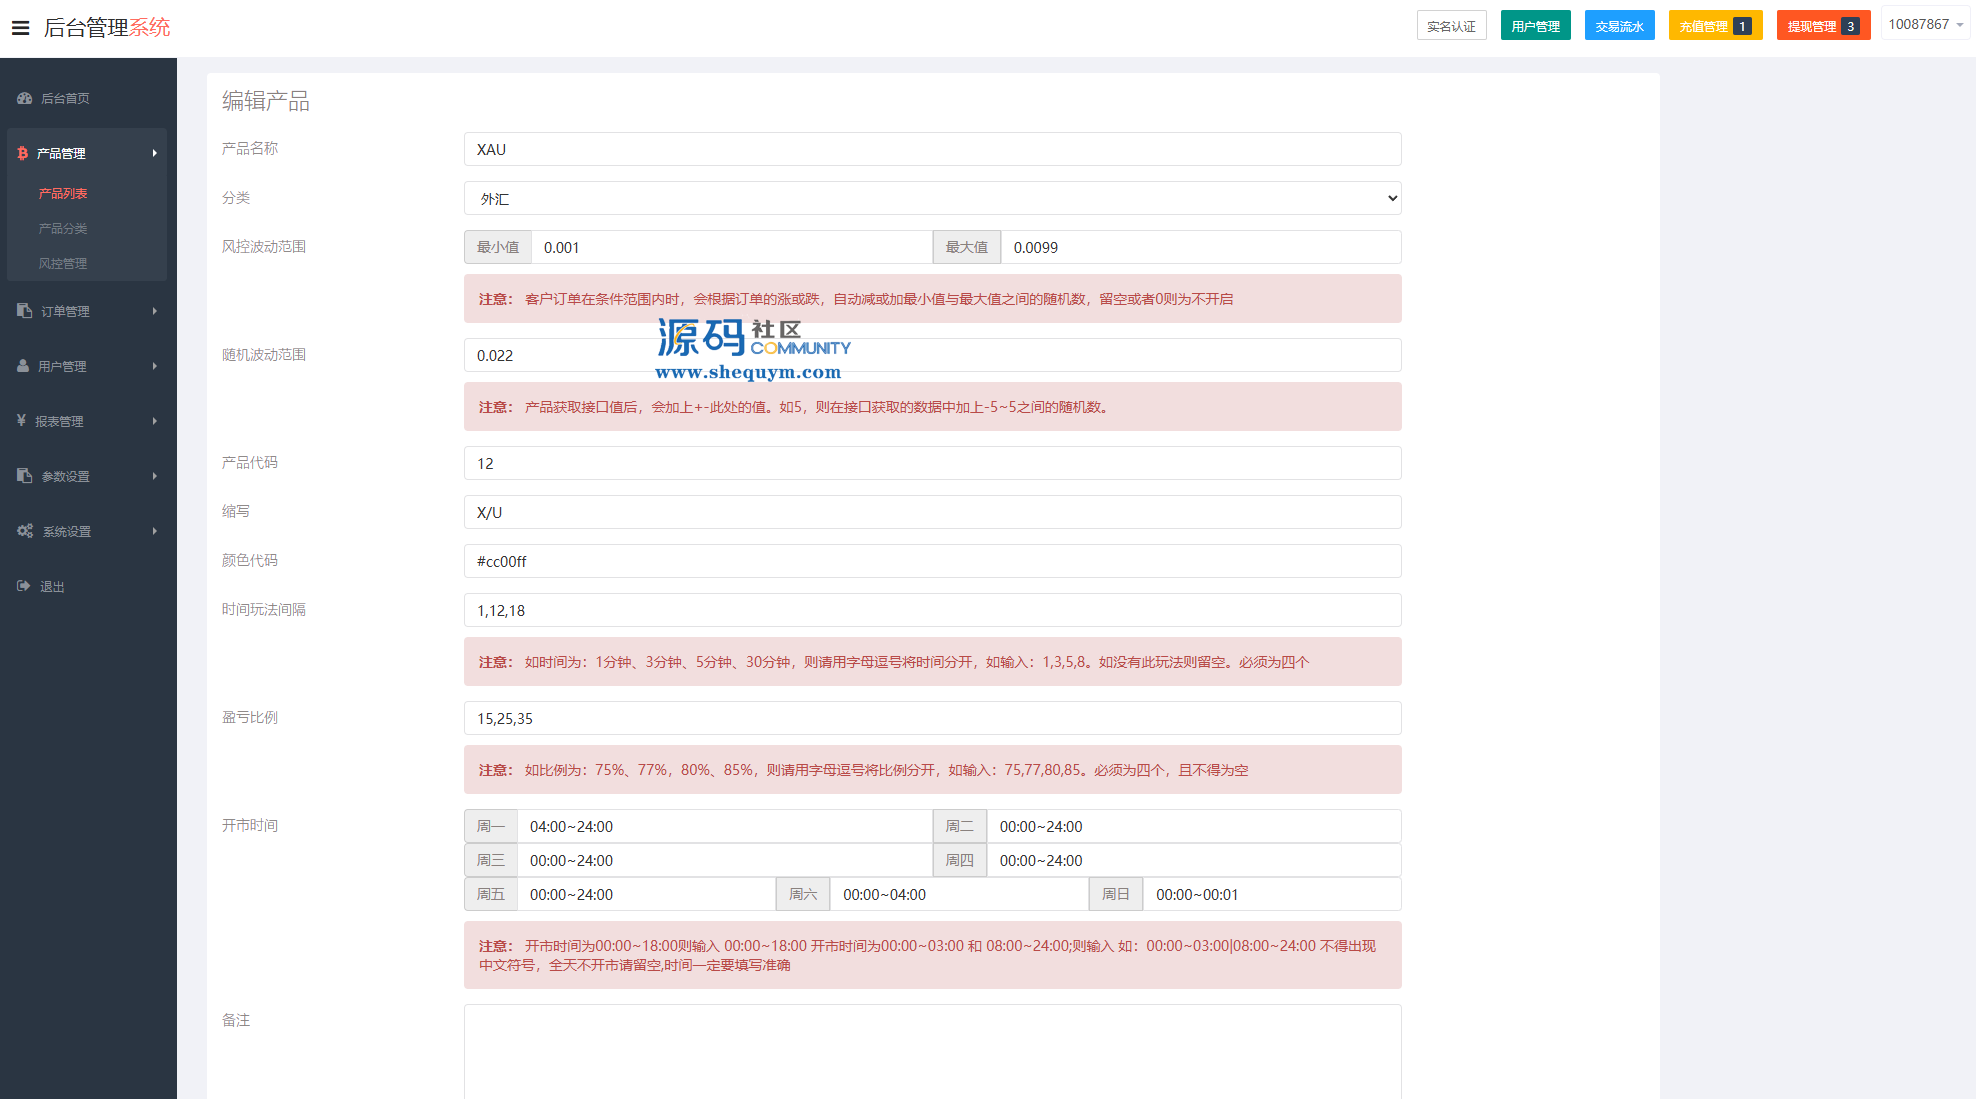Open 风控管理 in the sidebar
This screenshot has height=1099, width=1976.
coord(63,263)
